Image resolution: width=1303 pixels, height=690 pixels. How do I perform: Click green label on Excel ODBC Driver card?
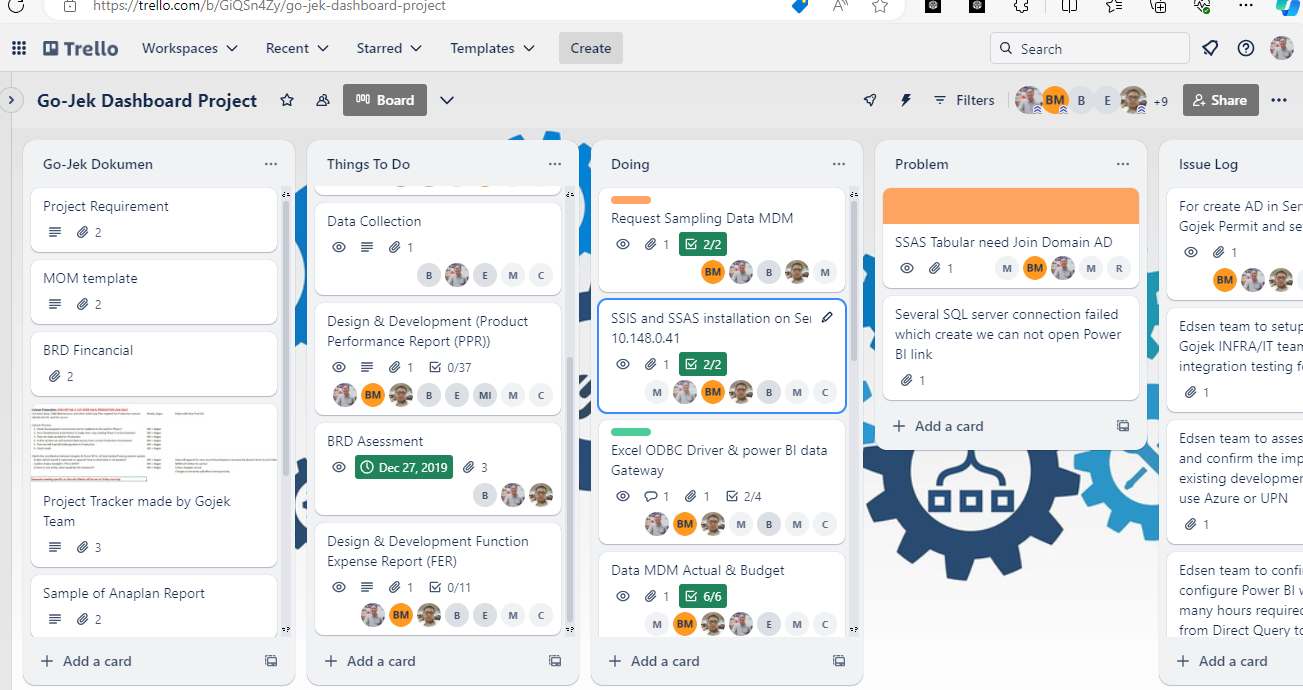[x=631, y=432]
